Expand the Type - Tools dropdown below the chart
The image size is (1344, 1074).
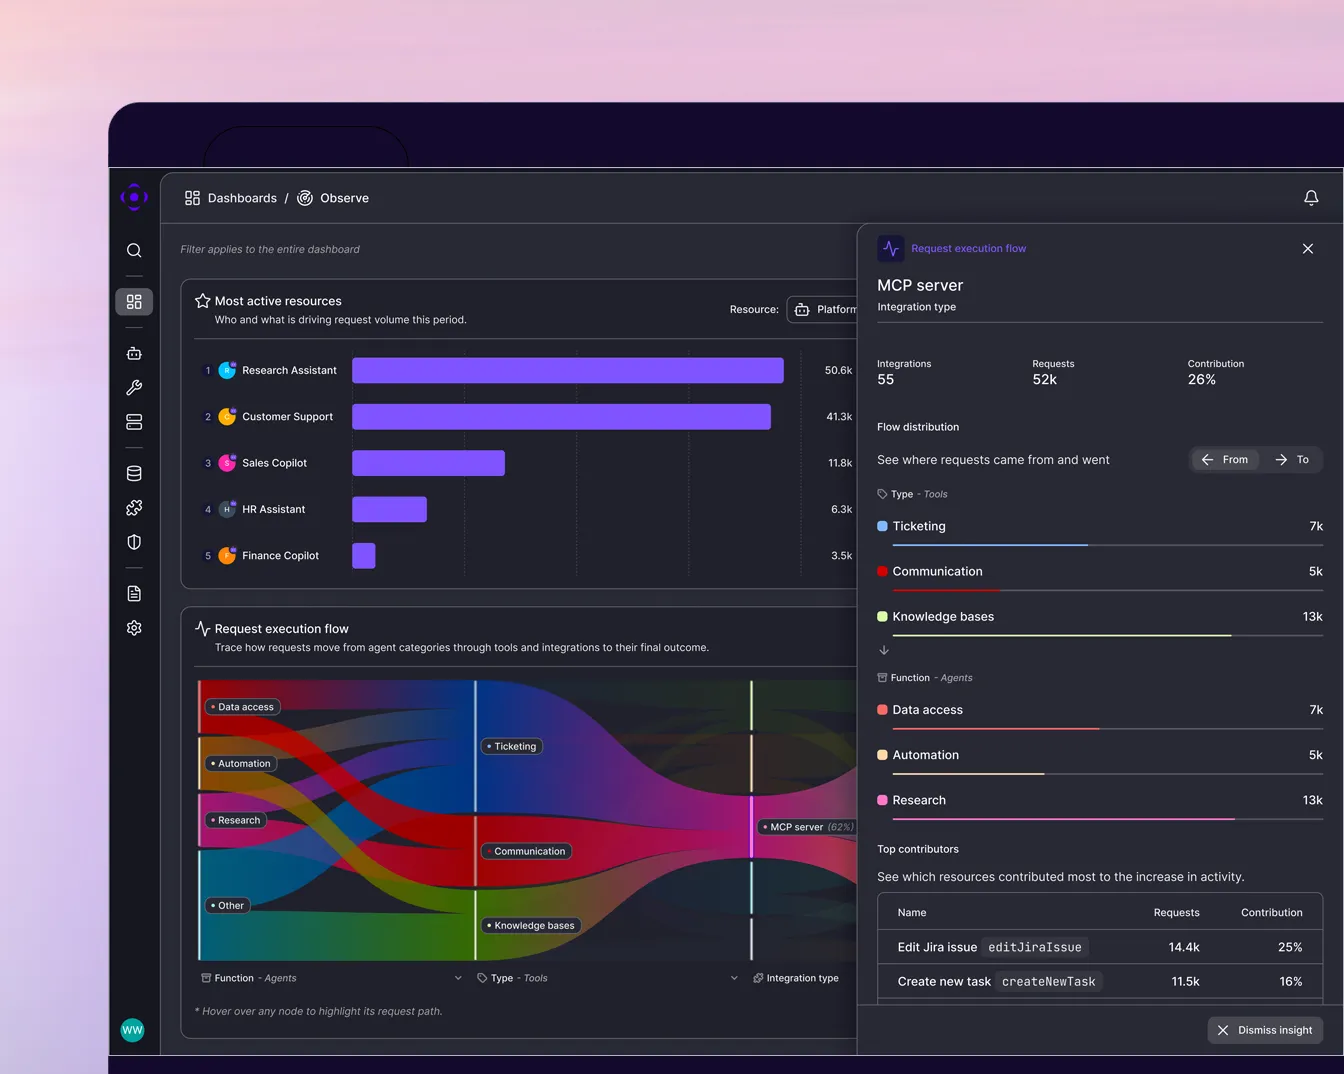tap(607, 978)
